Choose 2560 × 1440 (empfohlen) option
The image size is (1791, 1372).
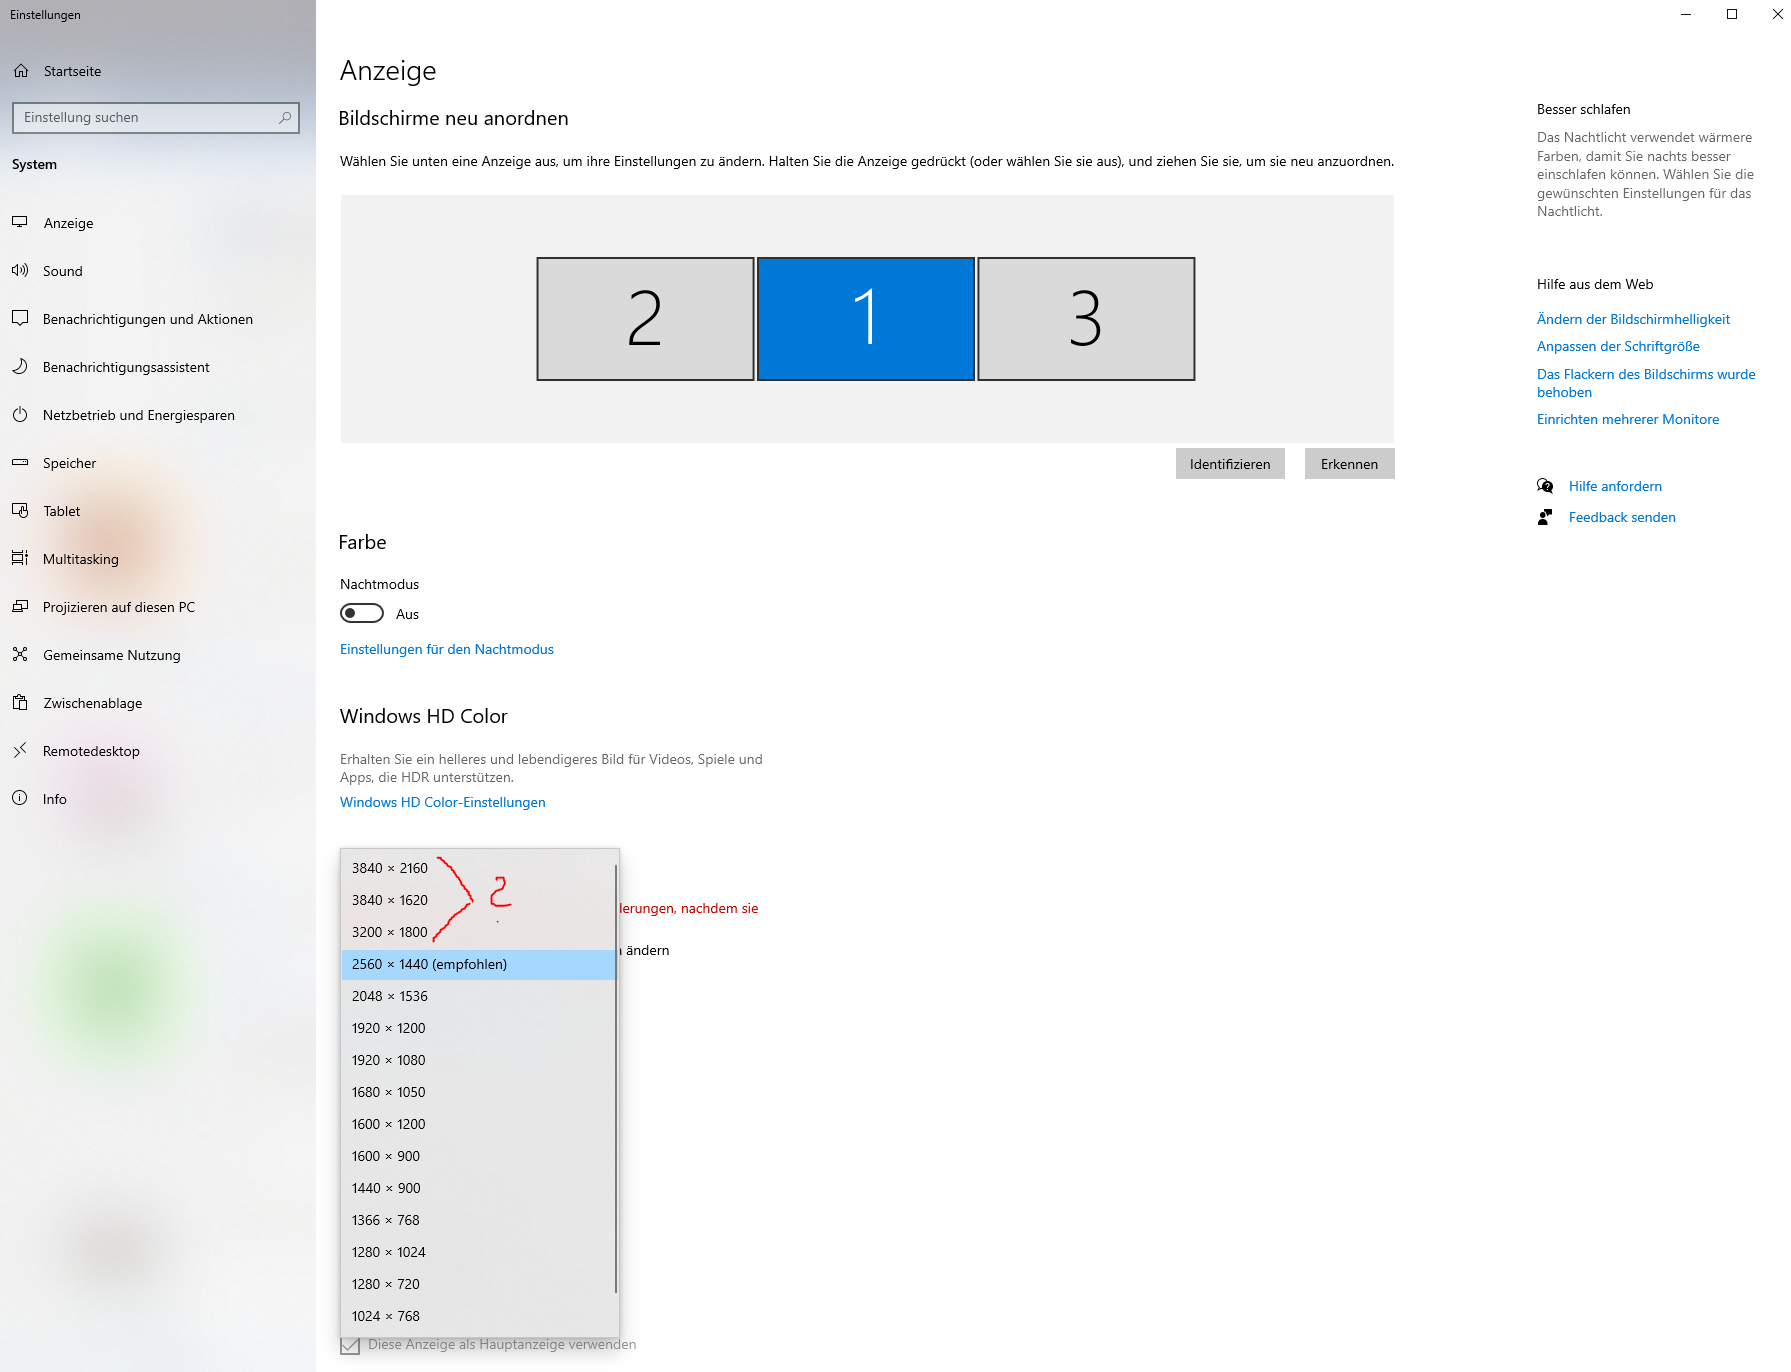[478, 964]
